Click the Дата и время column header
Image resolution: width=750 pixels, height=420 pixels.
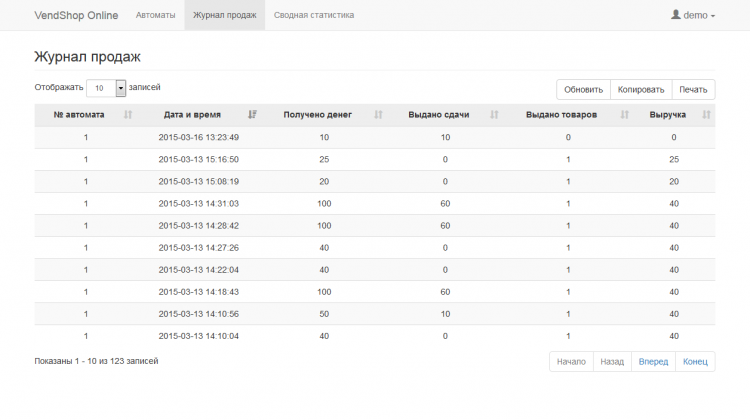[x=199, y=115]
